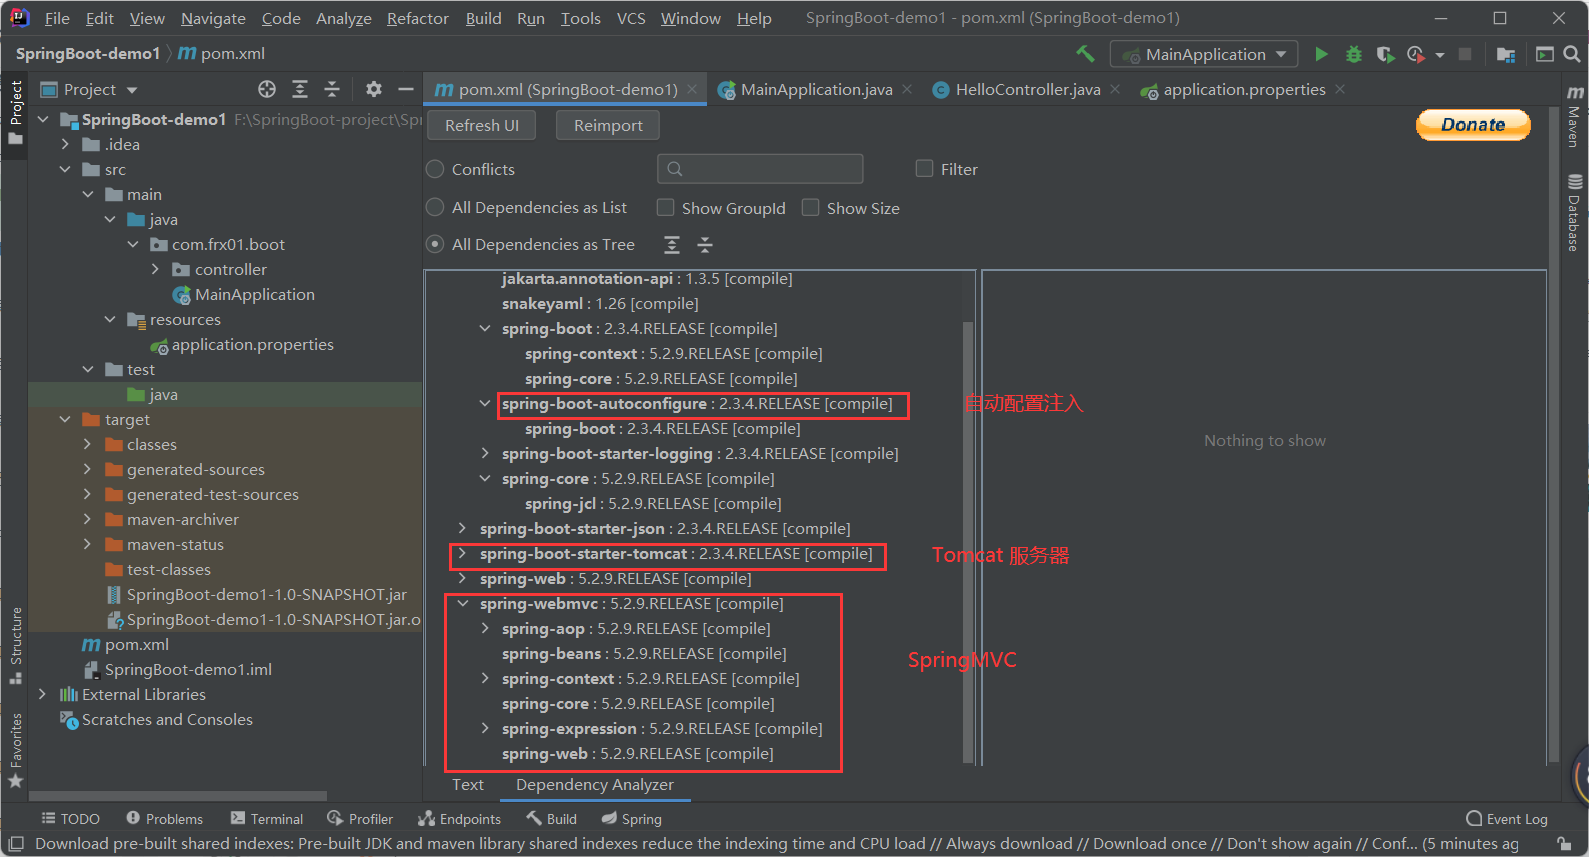Open the Spring tool window
The width and height of the screenshot is (1589, 857).
[x=631, y=819]
